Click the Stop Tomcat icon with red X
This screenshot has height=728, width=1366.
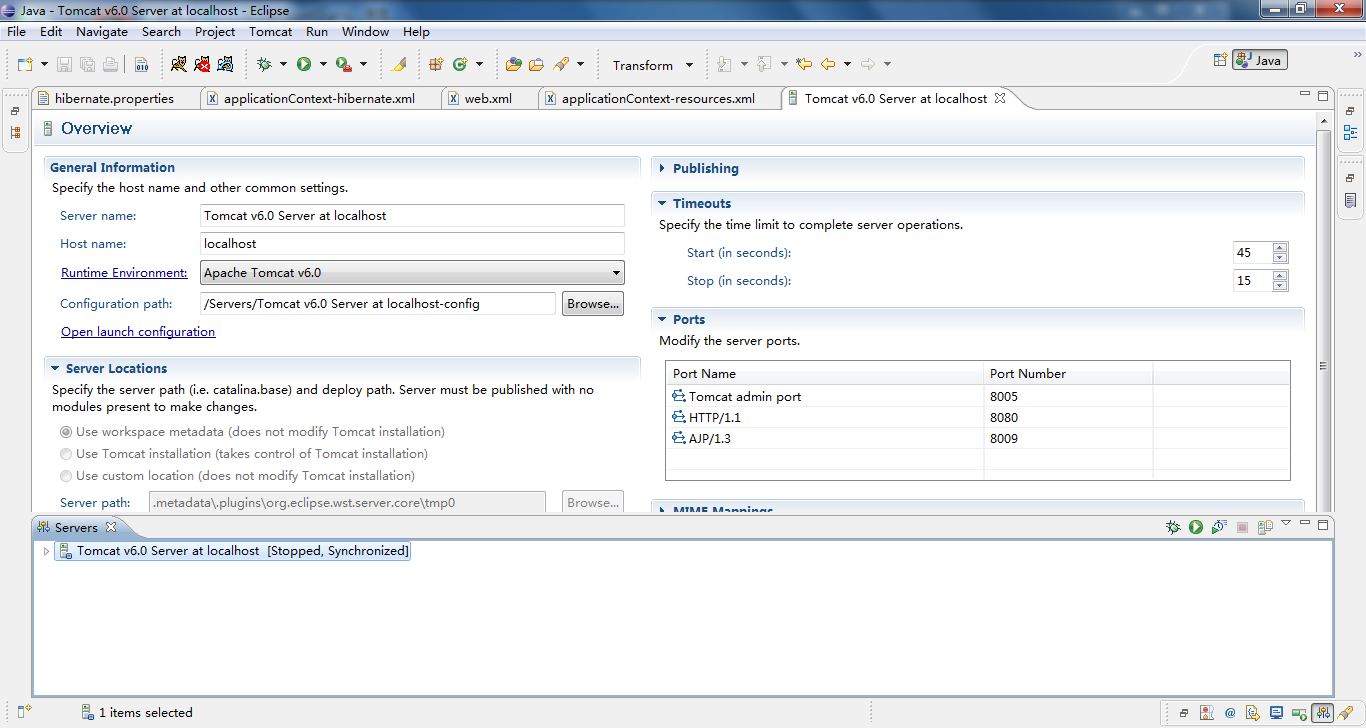[202, 64]
